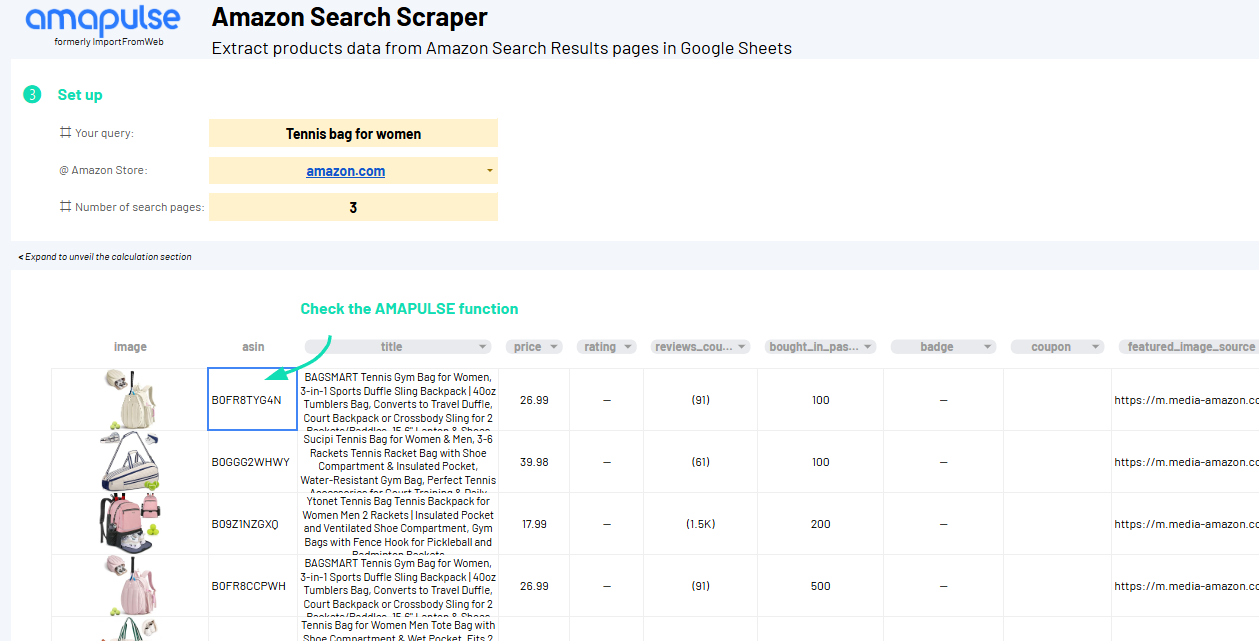Image resolution: width=1259 pixels, height=641 pixels.
Task: Select the reviews cell (61)
Action: tap(700, 462)
